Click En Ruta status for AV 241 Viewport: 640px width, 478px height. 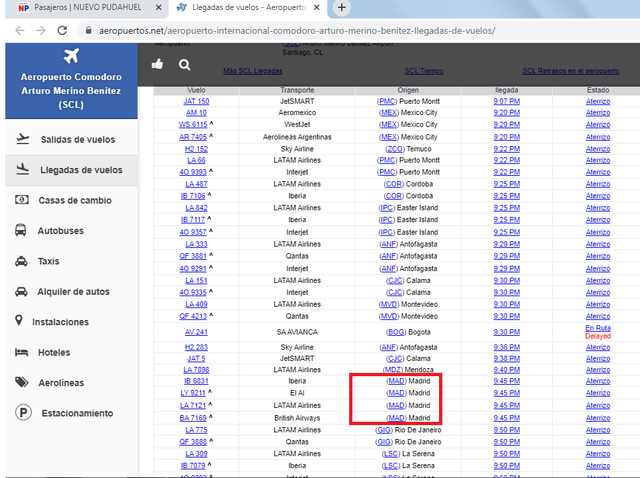pyautogui.click(x=598, y=328)
